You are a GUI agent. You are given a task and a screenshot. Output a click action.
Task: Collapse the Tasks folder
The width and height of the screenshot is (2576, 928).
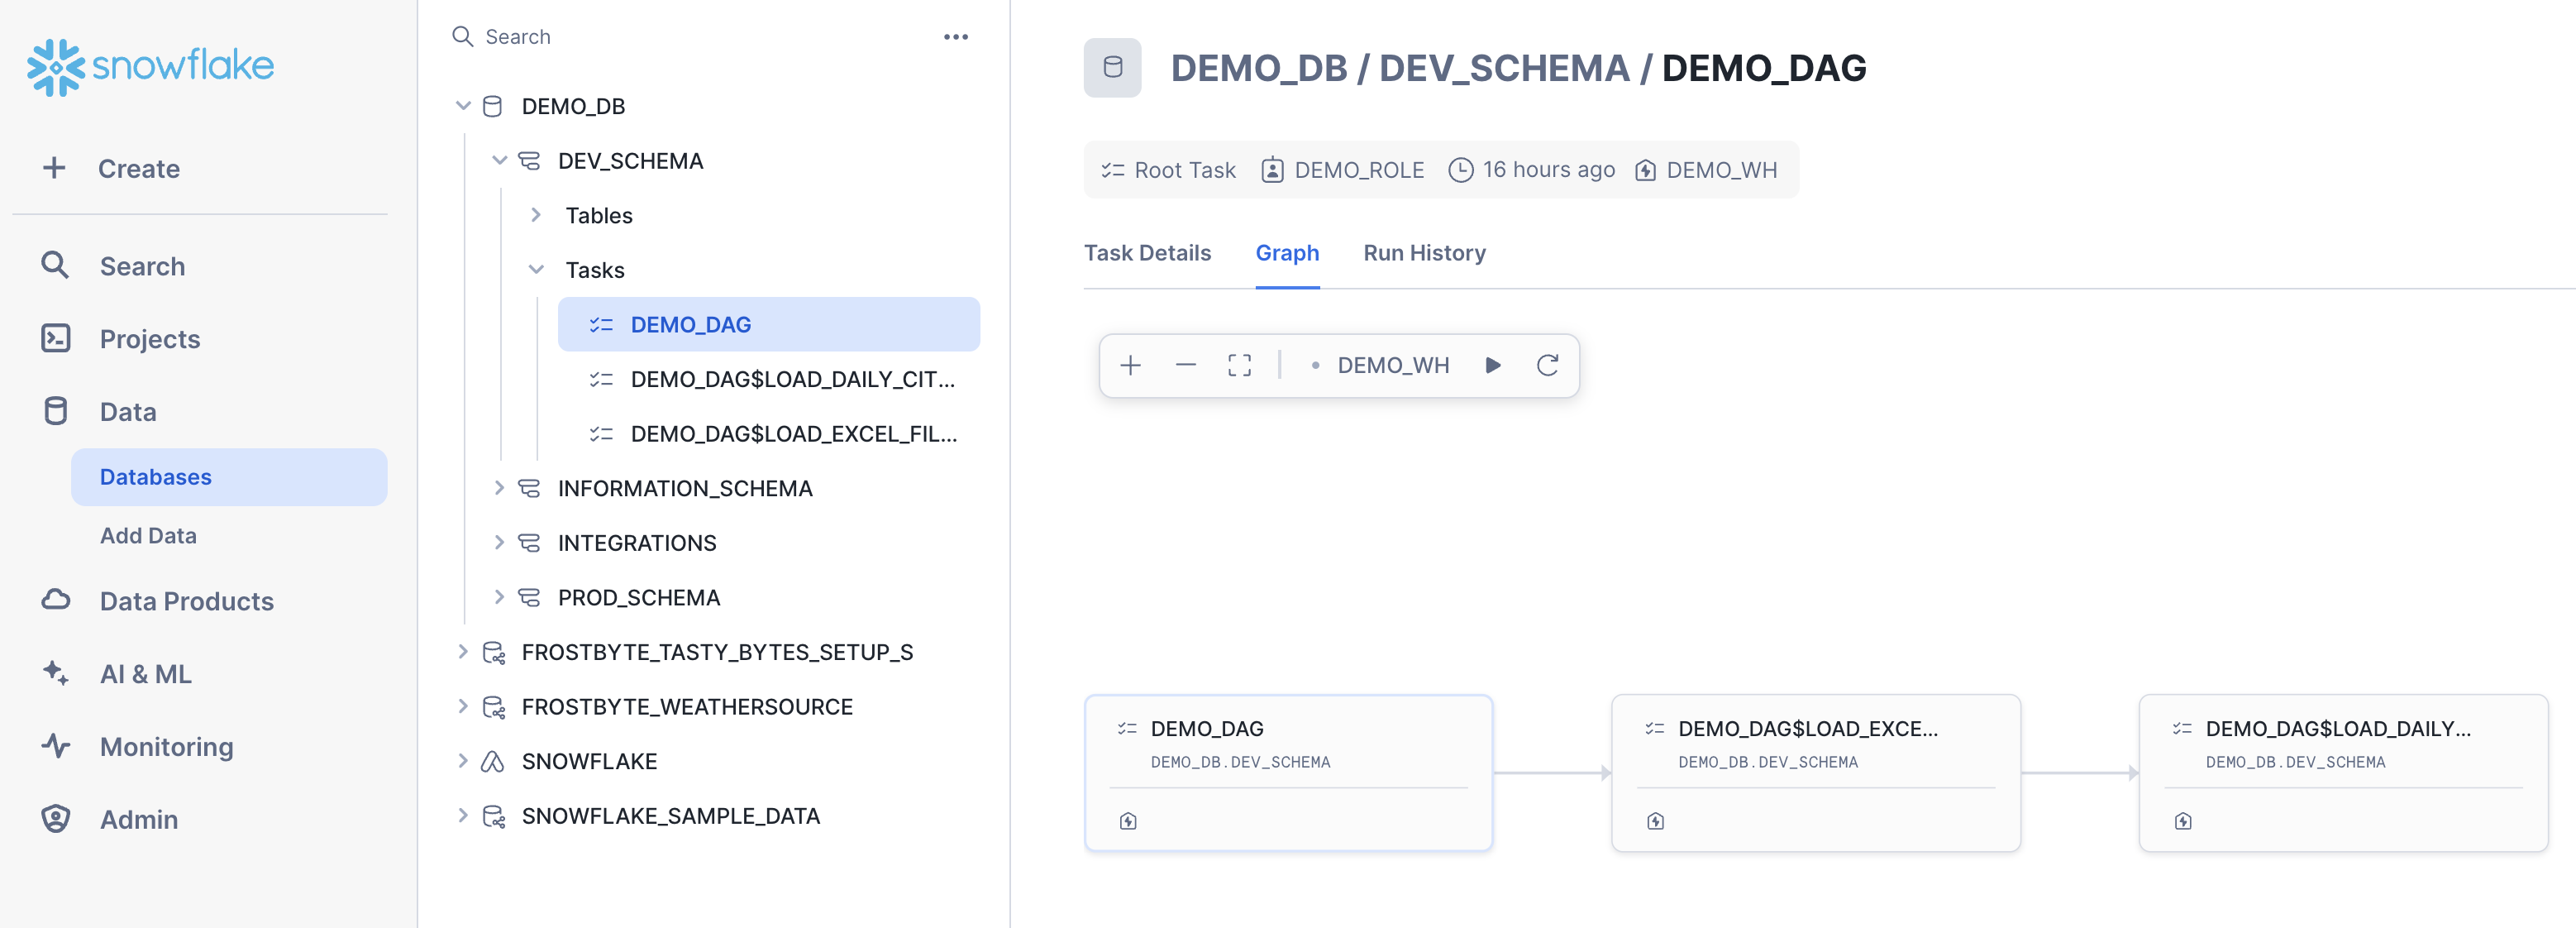point(536,270)
